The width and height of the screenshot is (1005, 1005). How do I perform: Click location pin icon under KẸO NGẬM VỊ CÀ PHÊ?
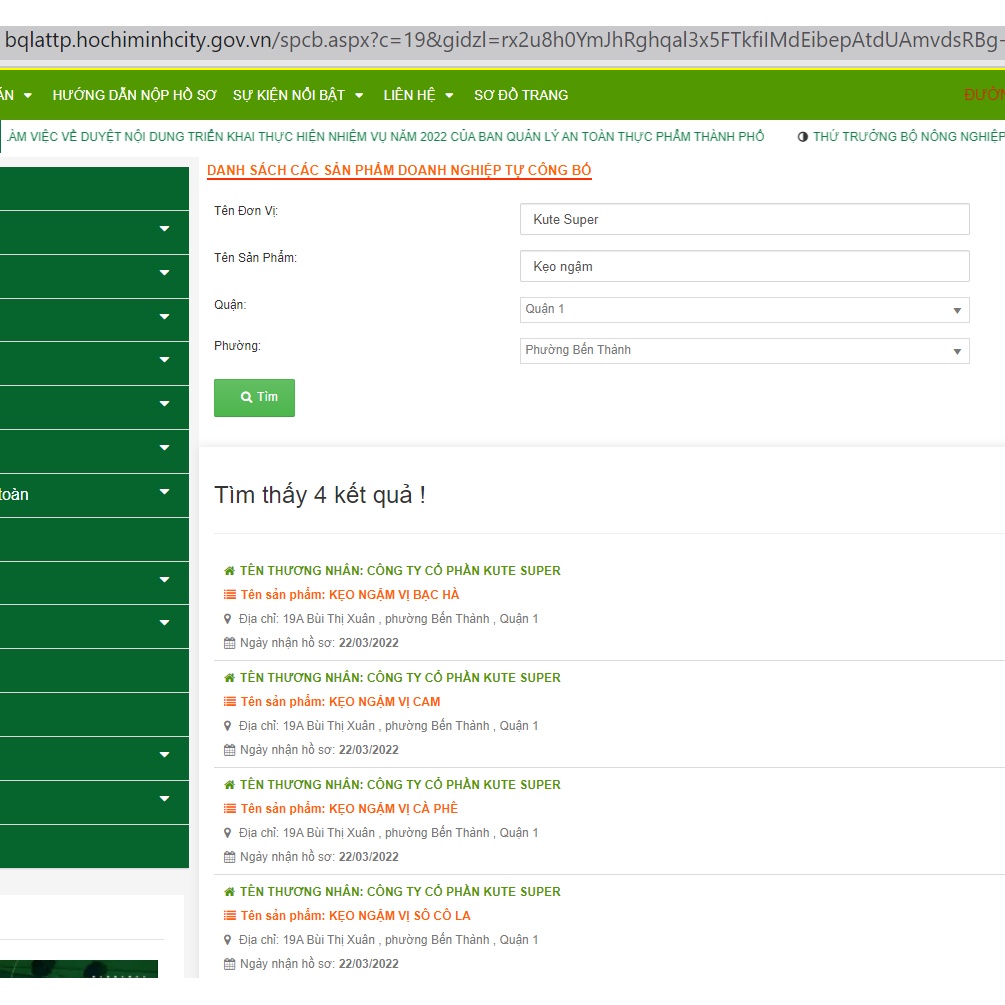tap(228, 833)
